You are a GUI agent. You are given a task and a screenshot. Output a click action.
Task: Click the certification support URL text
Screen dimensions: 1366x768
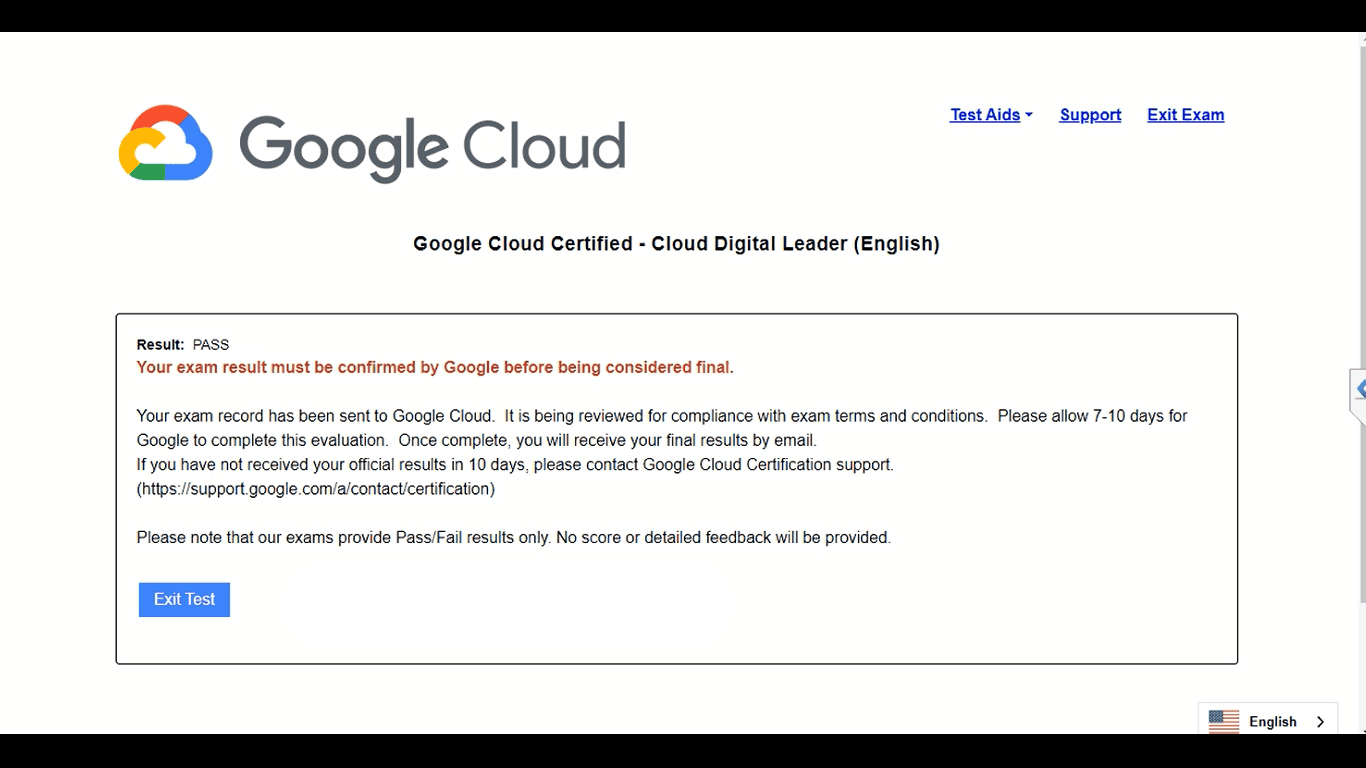(x=316, y=489)
